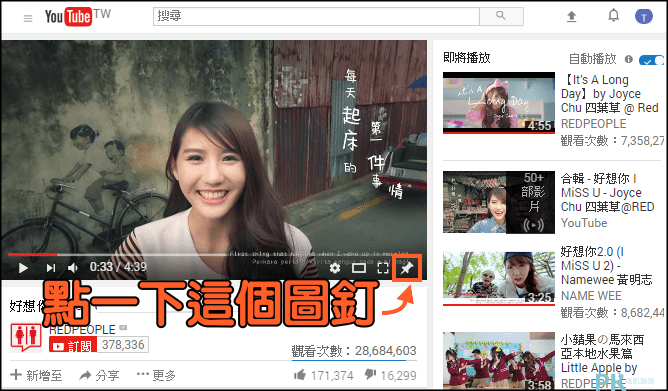The height and width of the screenshot is (391, 668).
Task: Open 小蘋果の馬來西亞本地水果篇 title
Action: click(x=602, y=354)
